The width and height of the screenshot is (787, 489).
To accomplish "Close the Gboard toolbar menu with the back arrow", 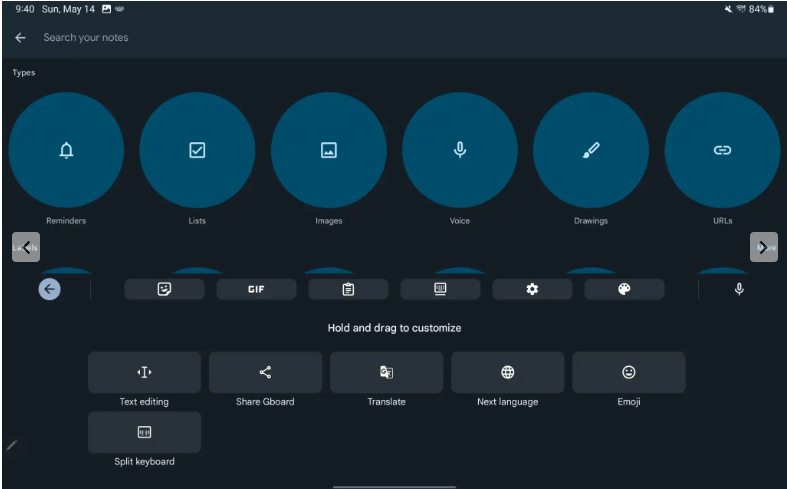I will click(50, 289).
